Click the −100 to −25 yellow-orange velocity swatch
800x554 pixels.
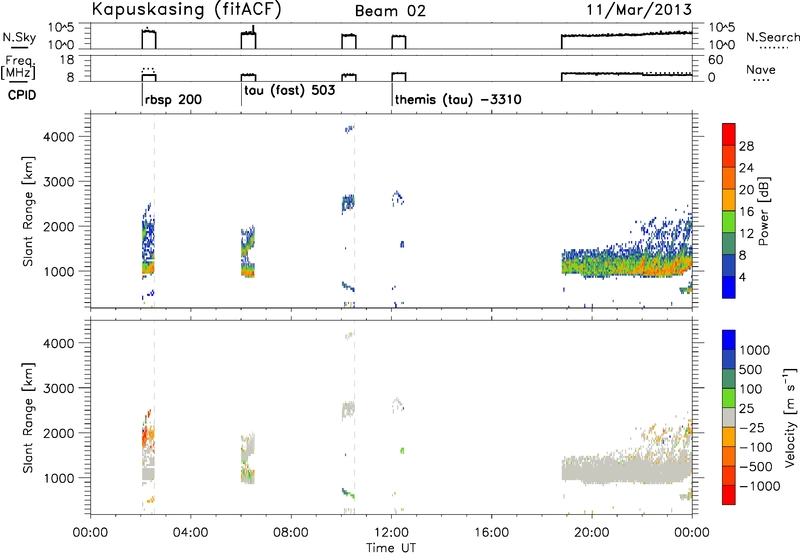click(x=729, y=437)
